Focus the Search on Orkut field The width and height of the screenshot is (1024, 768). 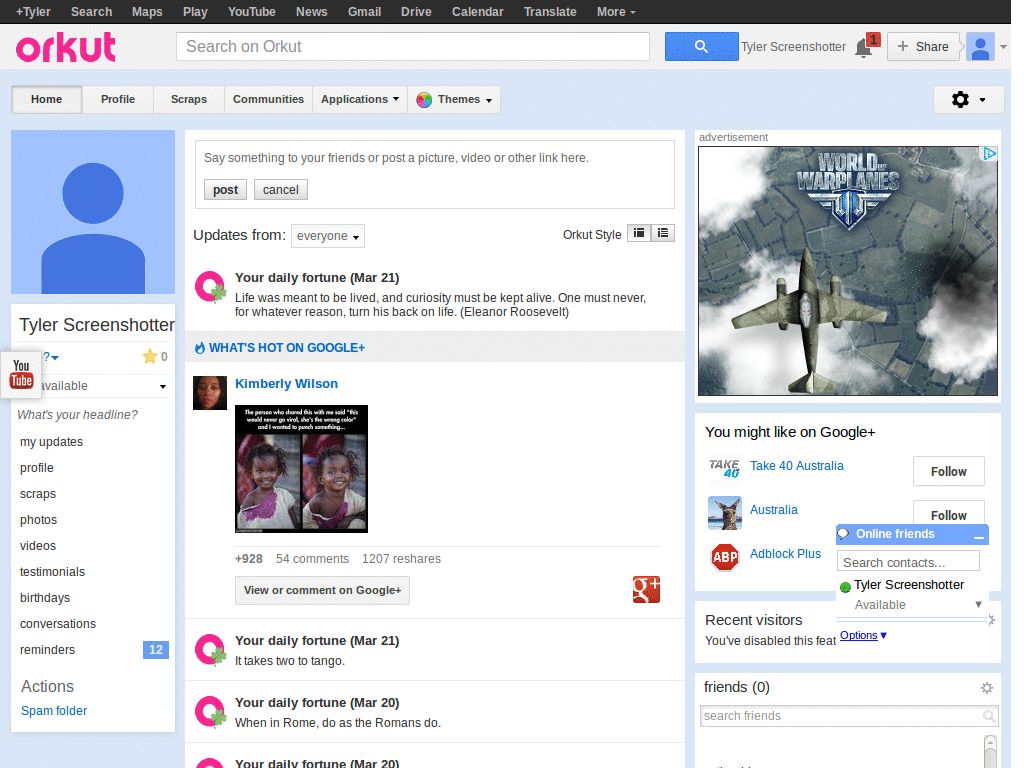pyautogui.click(x=413, y=46)
